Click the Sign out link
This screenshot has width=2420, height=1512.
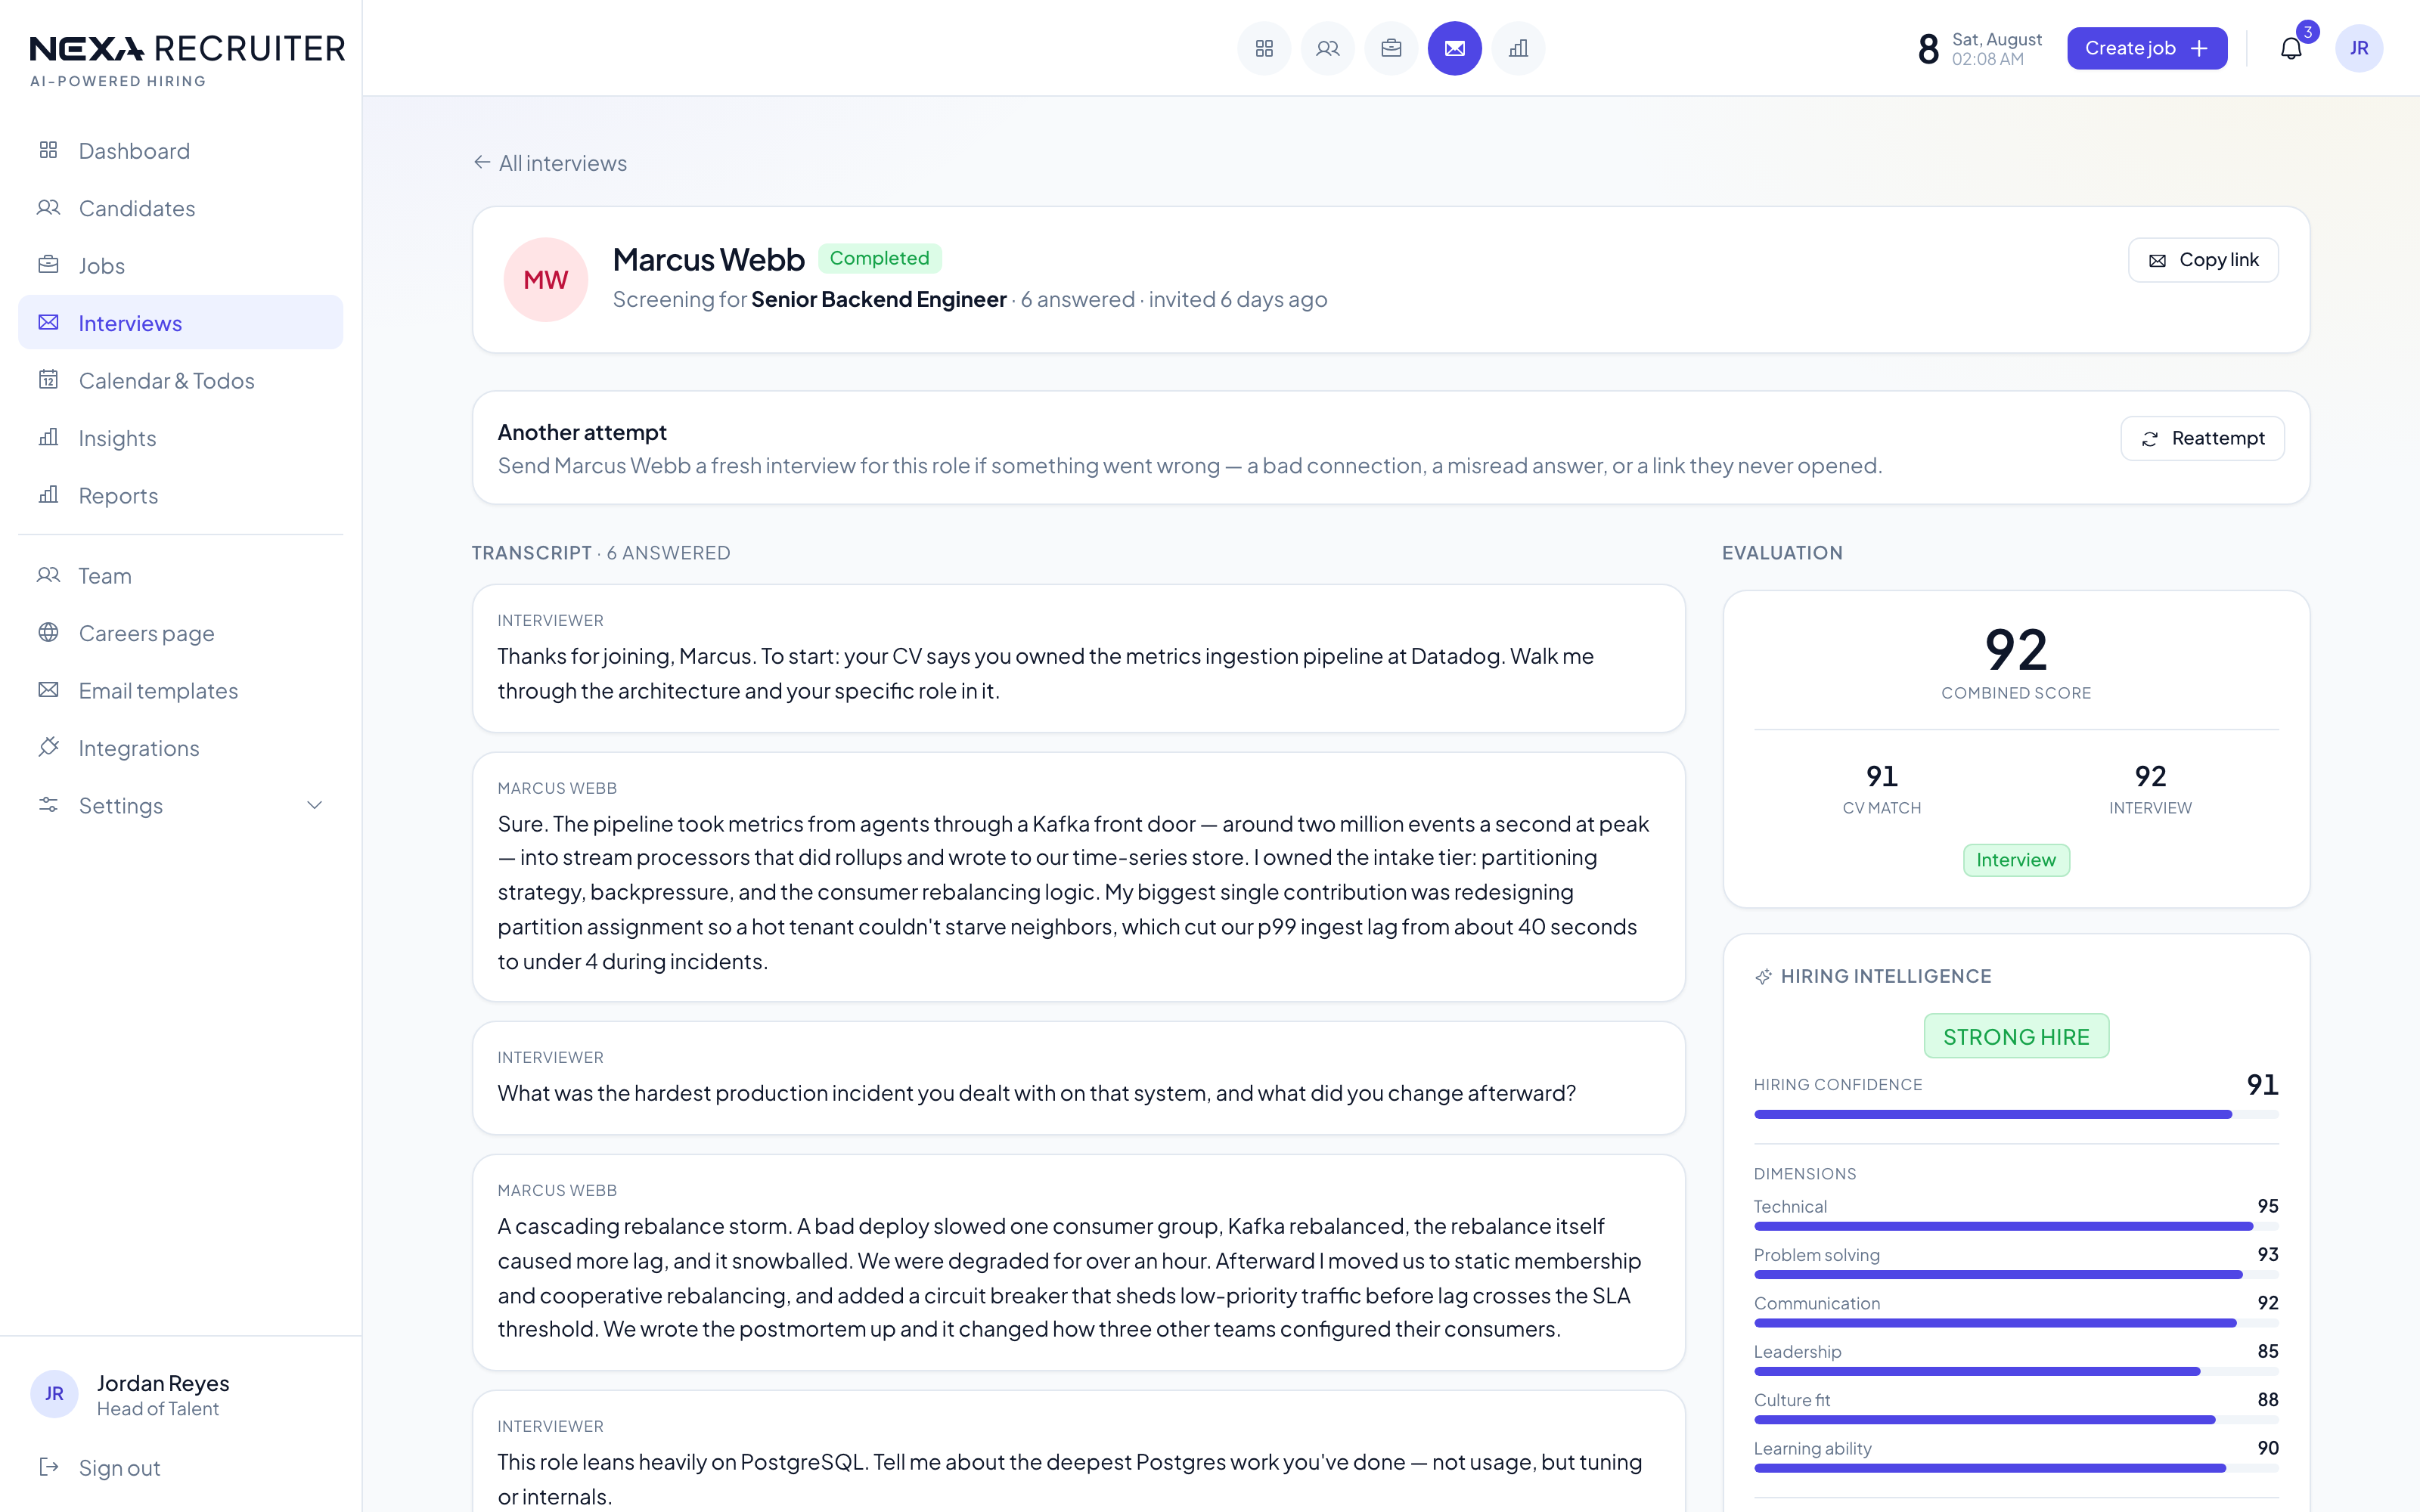(x=181, y=1467)
